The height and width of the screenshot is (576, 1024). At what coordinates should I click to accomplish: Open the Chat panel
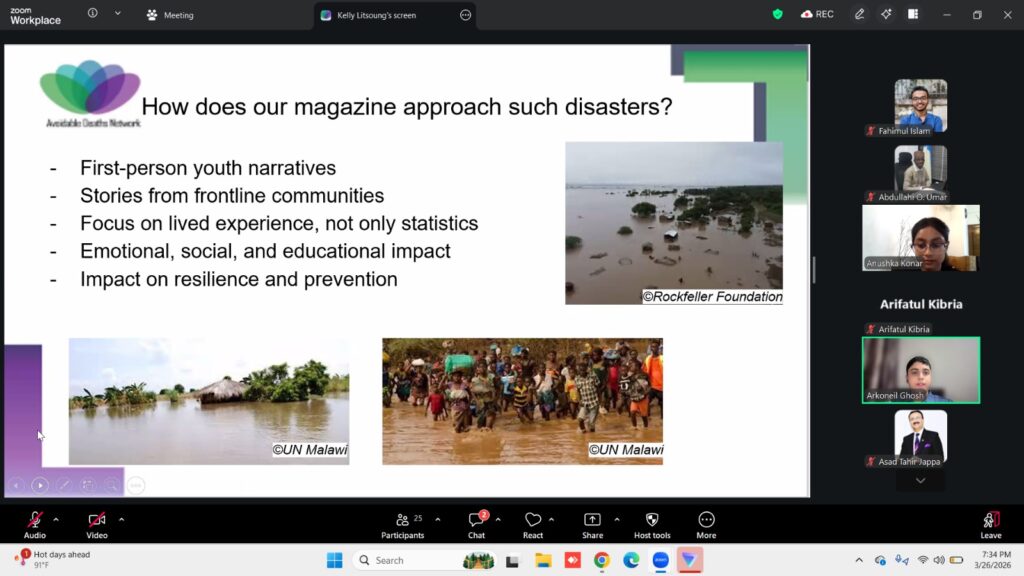476,524
